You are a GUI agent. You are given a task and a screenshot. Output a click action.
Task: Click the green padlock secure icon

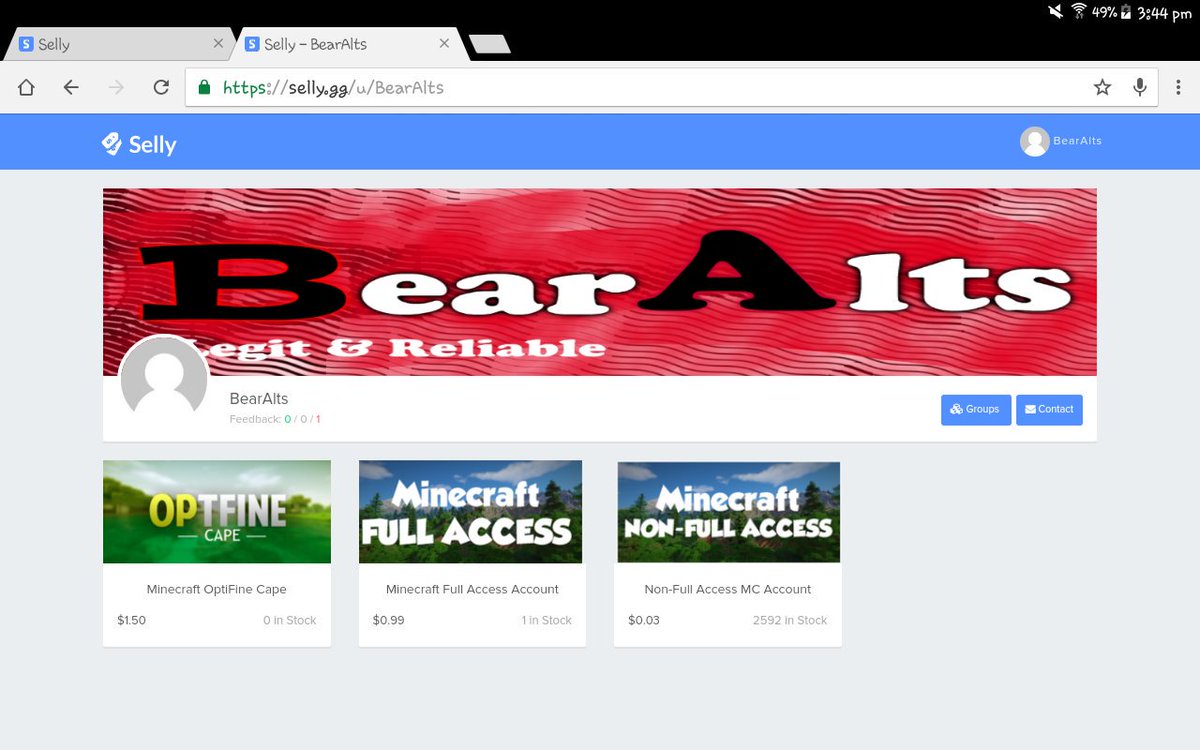(x=204, y=87)
